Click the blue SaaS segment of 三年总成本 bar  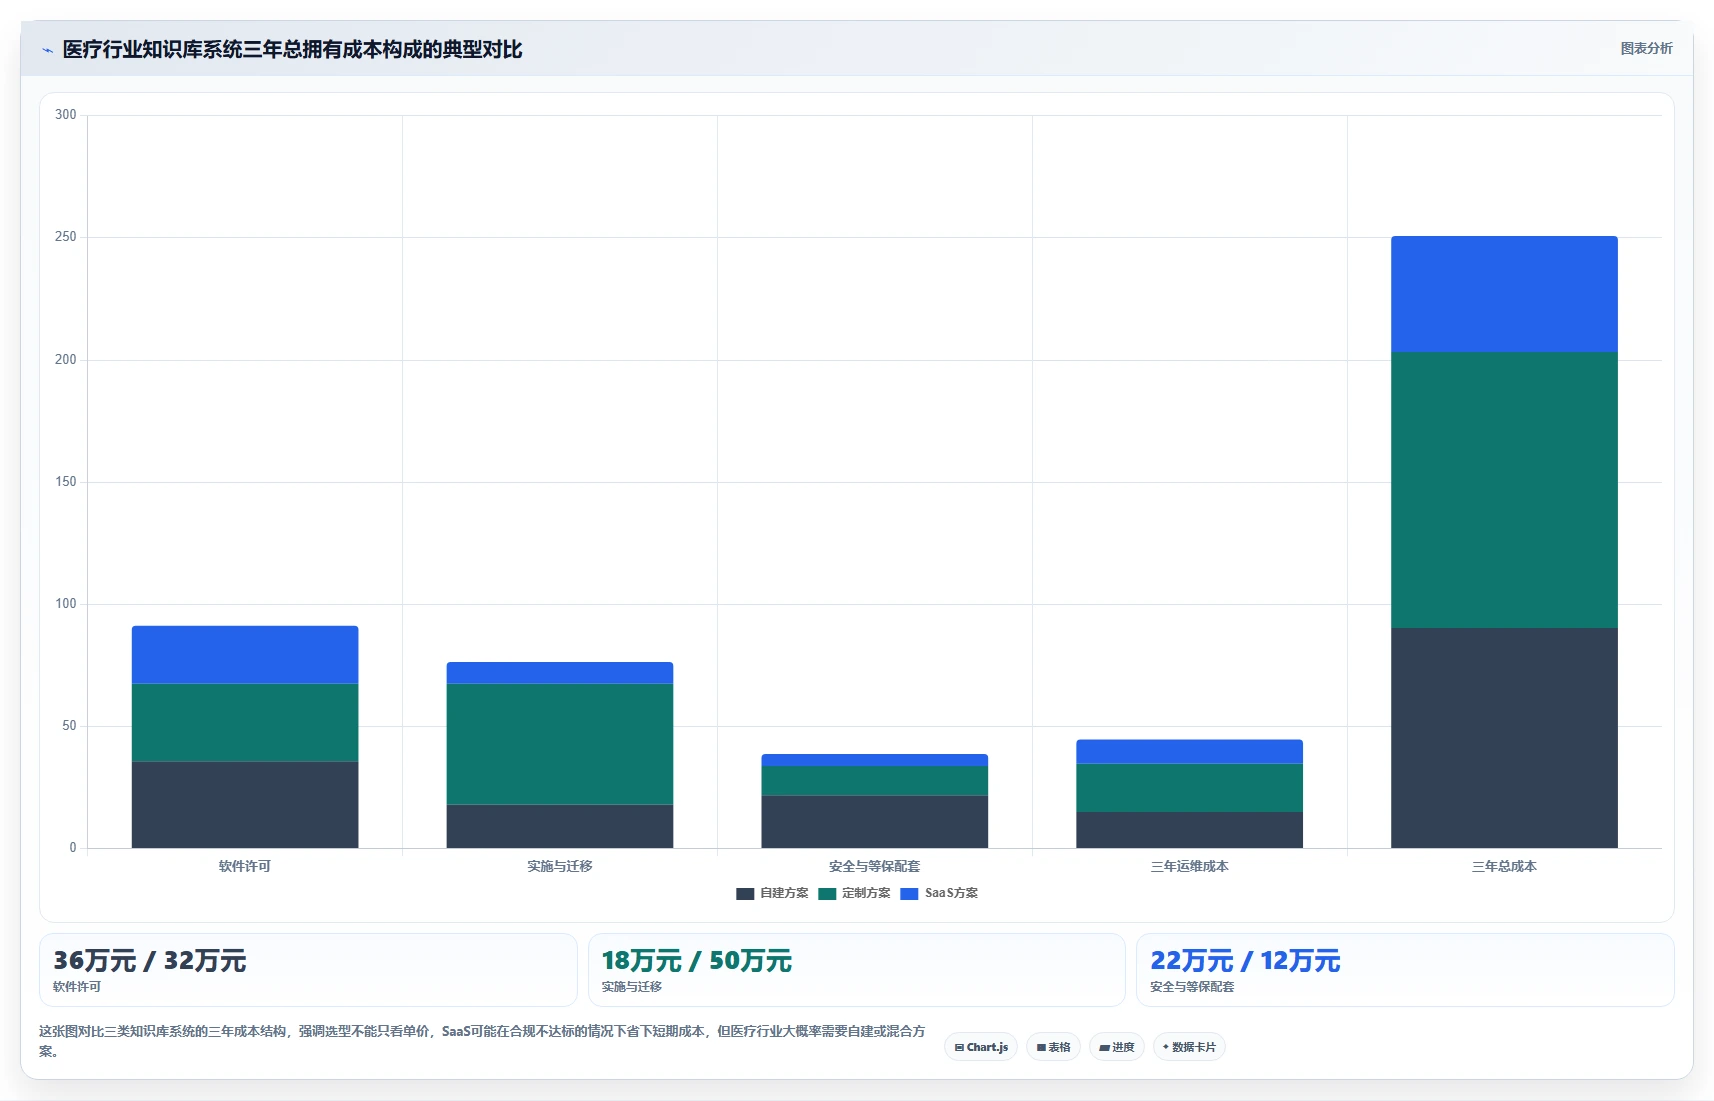click(x=1504, y=294)
